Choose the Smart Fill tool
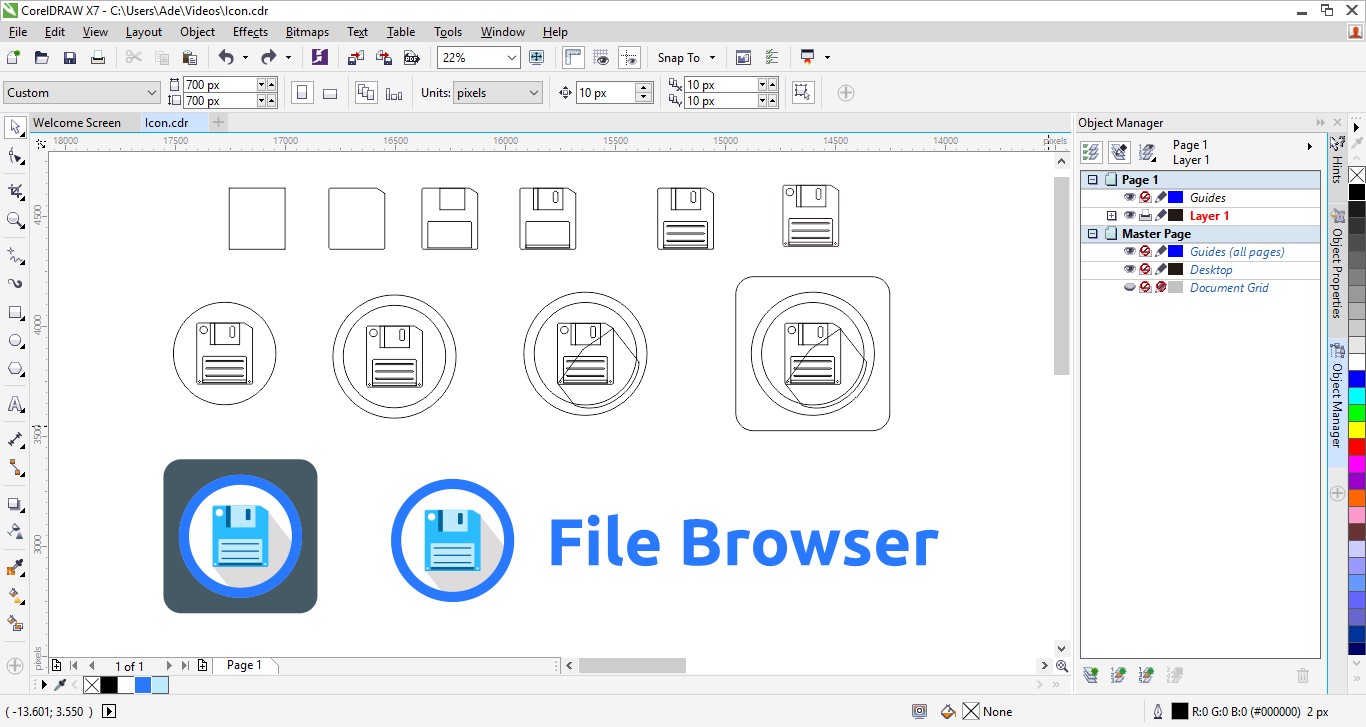 [x=15, y=624]
